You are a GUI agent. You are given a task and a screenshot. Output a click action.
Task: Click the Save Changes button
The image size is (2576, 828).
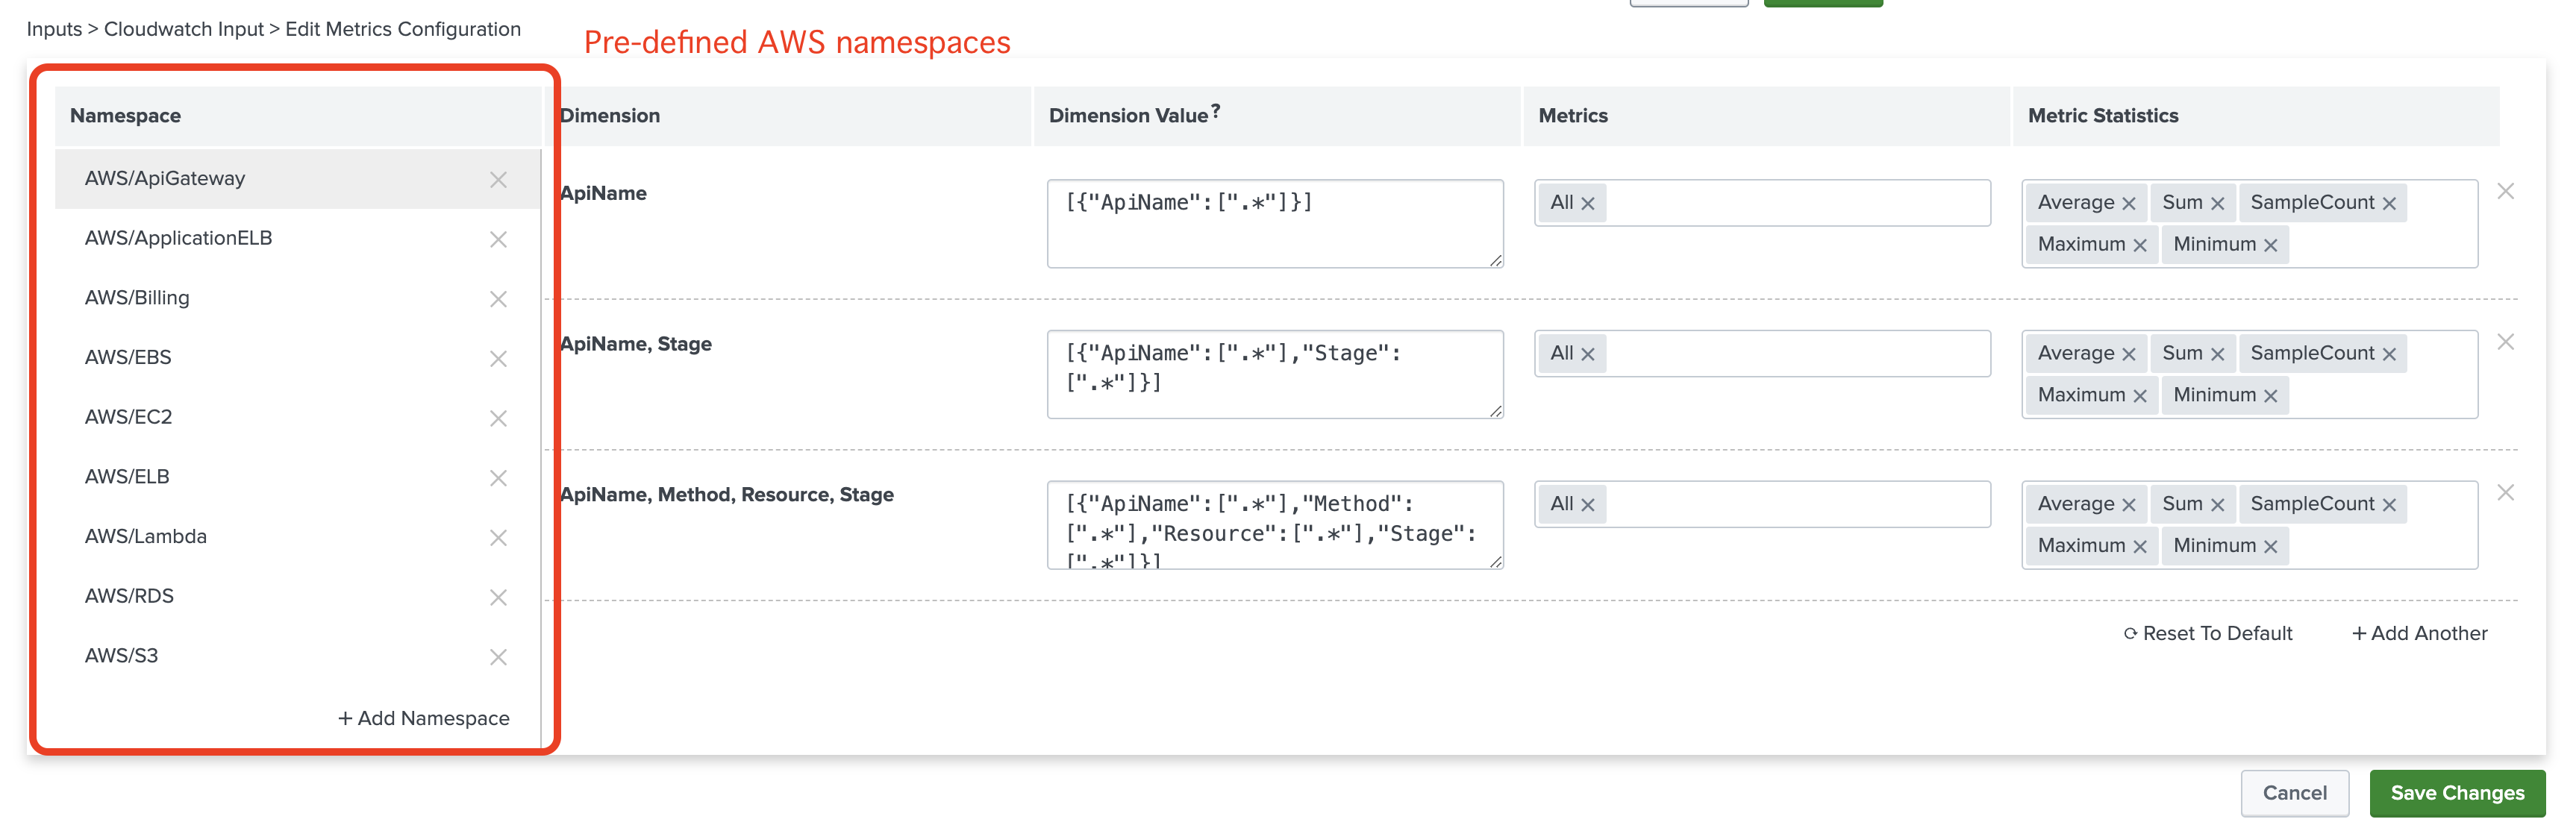pyautogui.click(x=2456, y=793)
